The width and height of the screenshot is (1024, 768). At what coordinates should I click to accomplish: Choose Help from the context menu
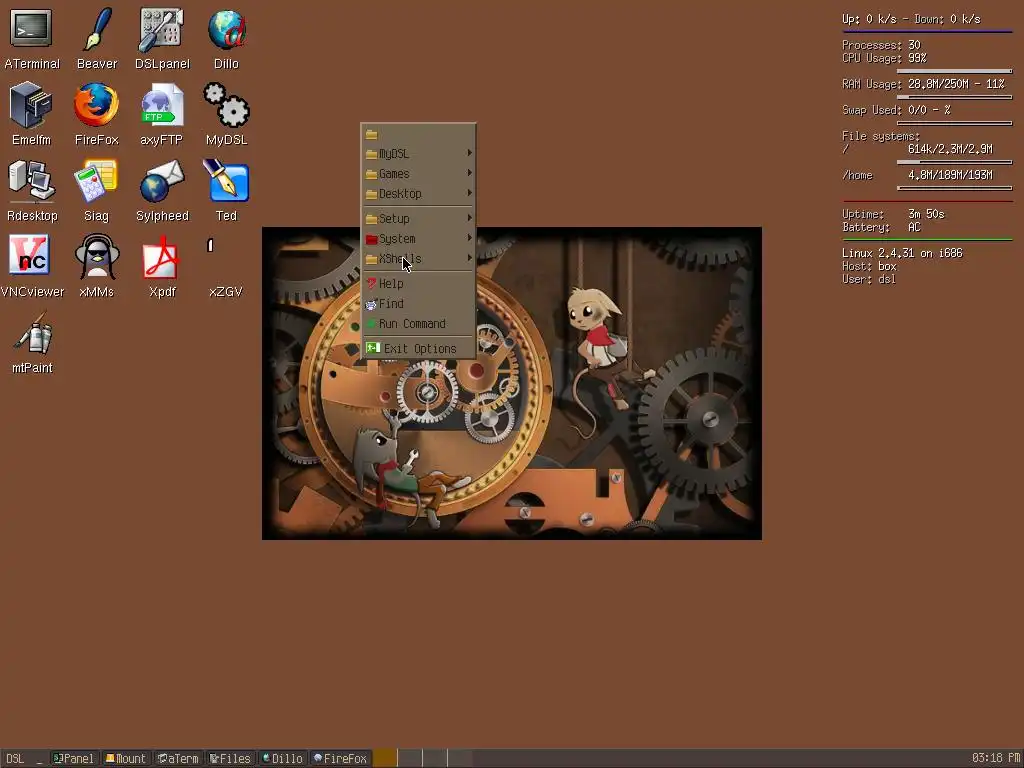coord(418,284)
